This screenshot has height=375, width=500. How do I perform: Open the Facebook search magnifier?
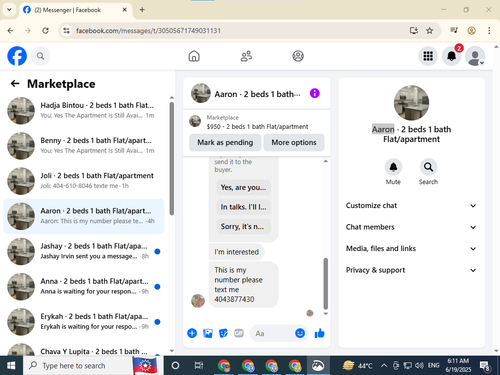pos(41,56)
